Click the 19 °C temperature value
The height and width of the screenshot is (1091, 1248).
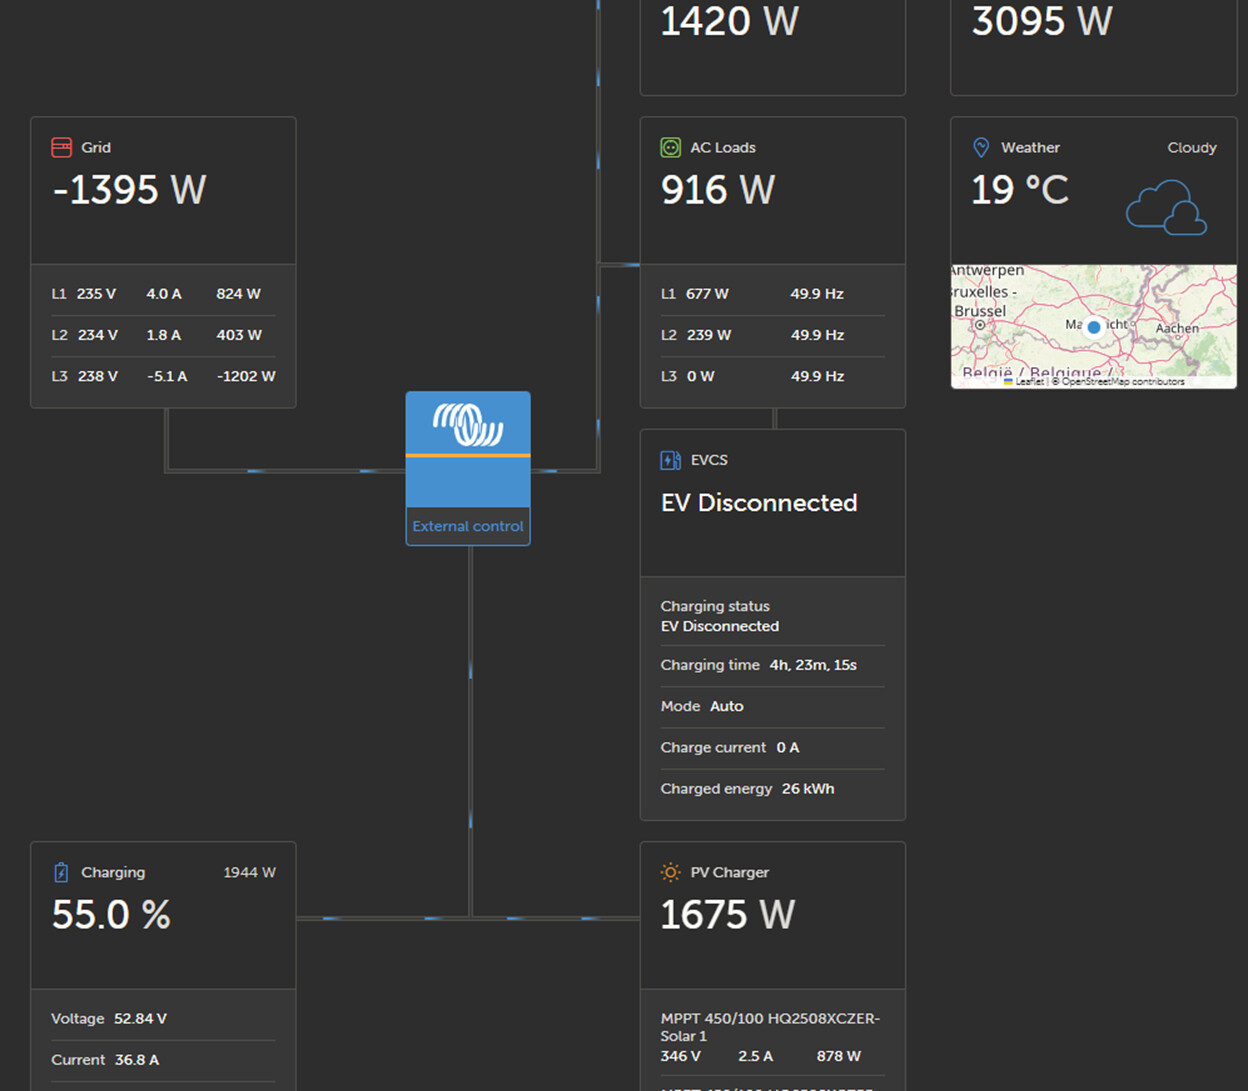(x=1020, y=190)
